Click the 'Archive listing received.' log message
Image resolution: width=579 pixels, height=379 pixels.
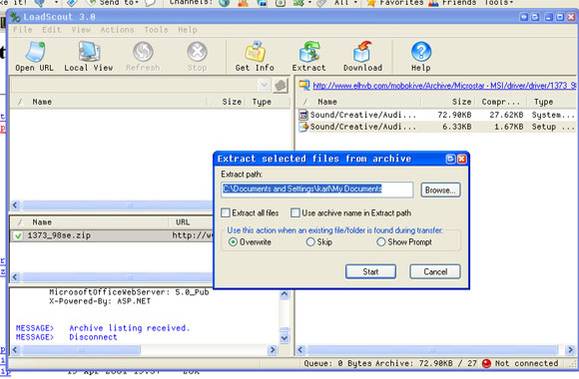[129, 328]
